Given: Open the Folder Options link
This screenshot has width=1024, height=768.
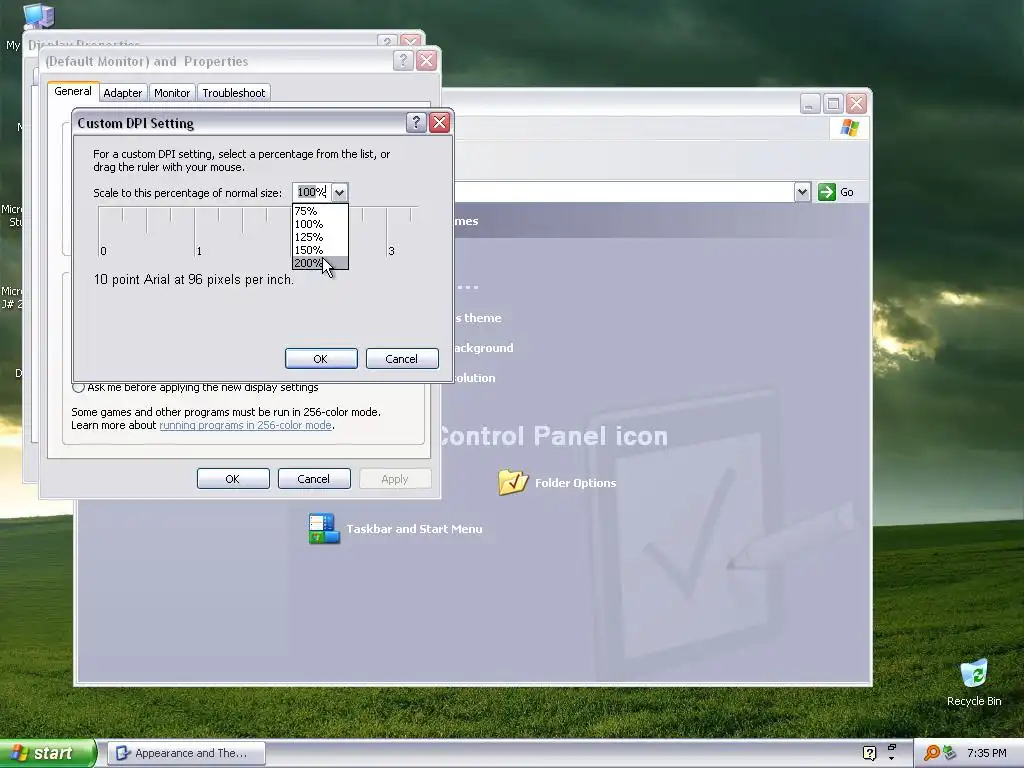Looking at the screenshot, I should (x=575, y=483).
